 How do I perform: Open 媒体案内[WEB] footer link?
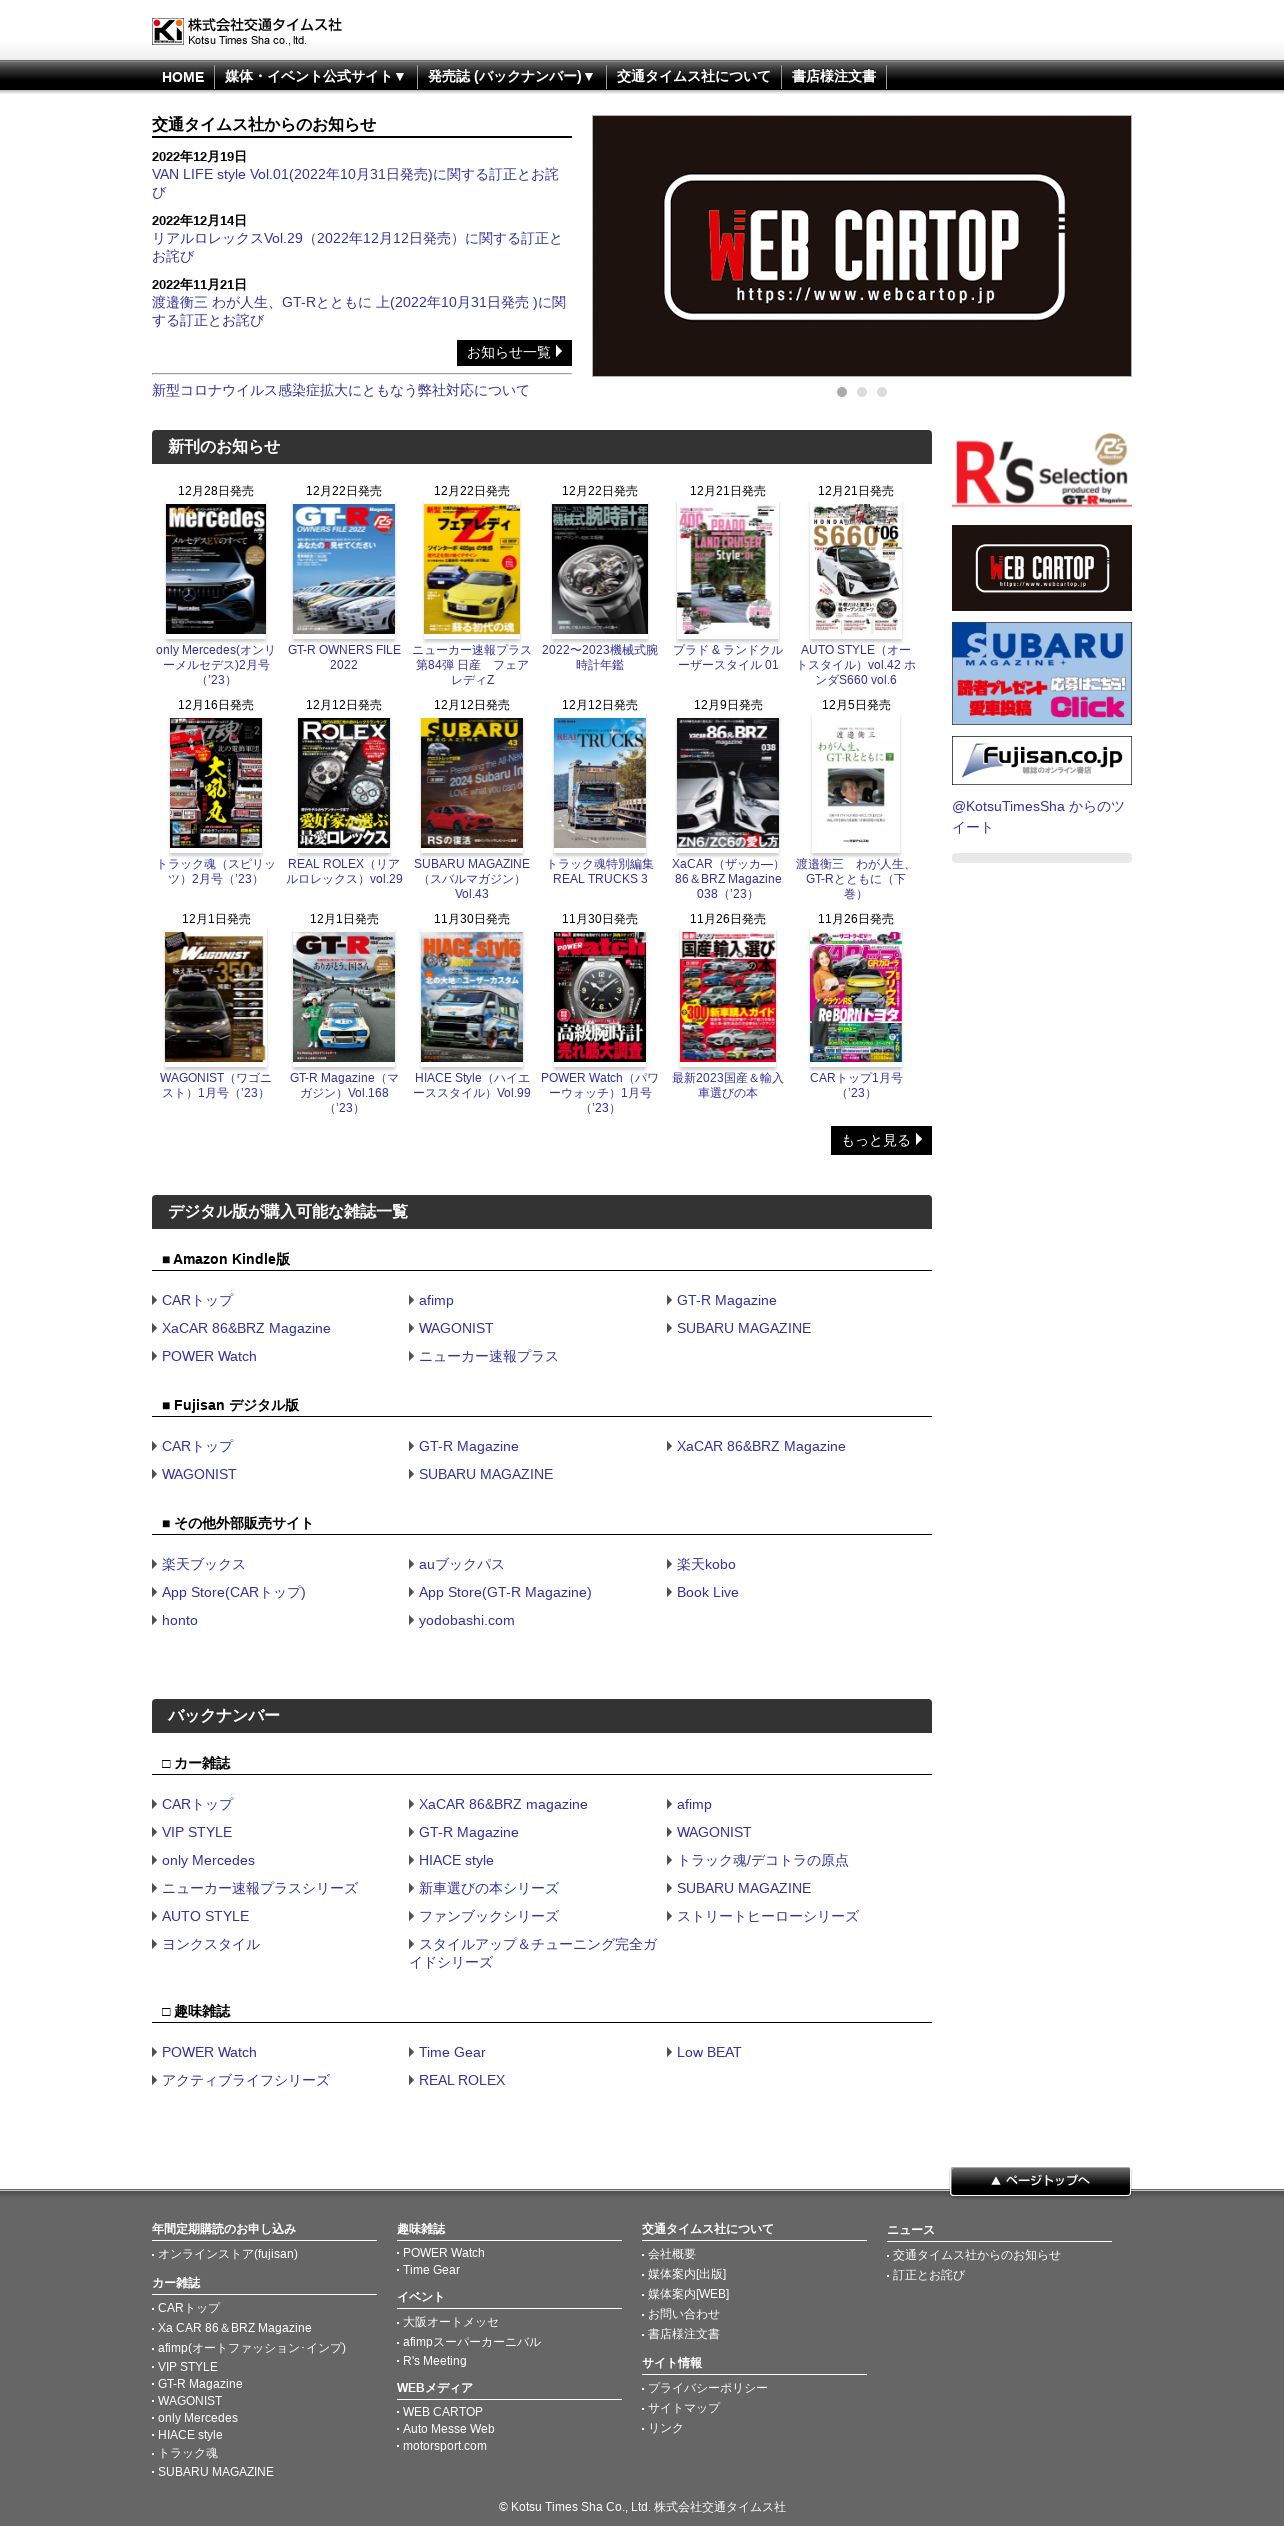pyautogui.click(x=689, y=2294)
